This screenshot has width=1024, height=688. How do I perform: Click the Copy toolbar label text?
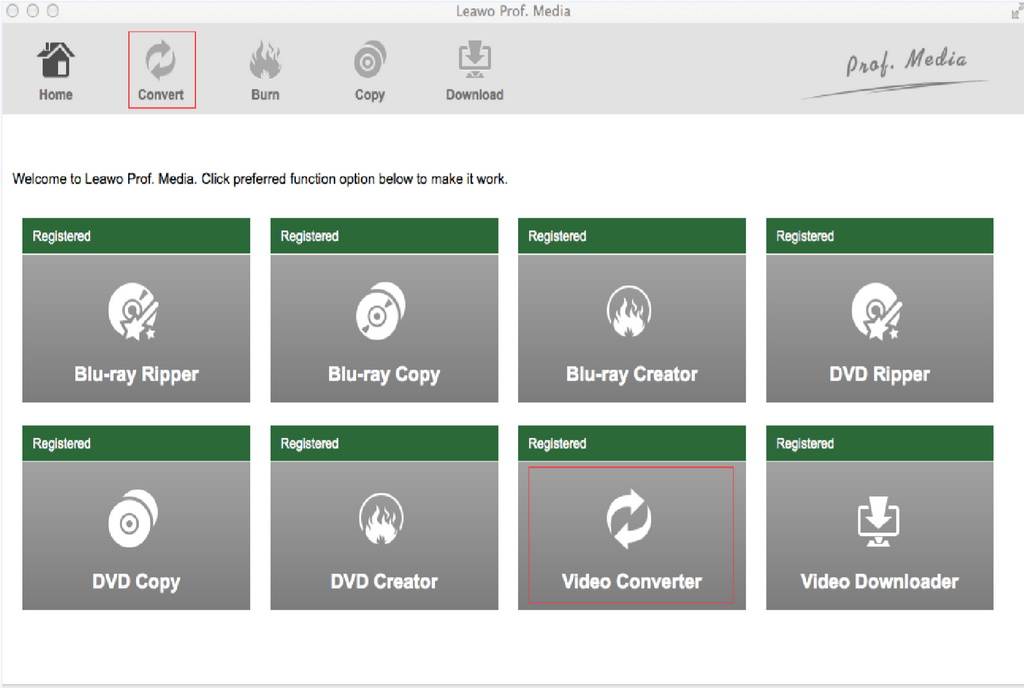coord(370,95)
